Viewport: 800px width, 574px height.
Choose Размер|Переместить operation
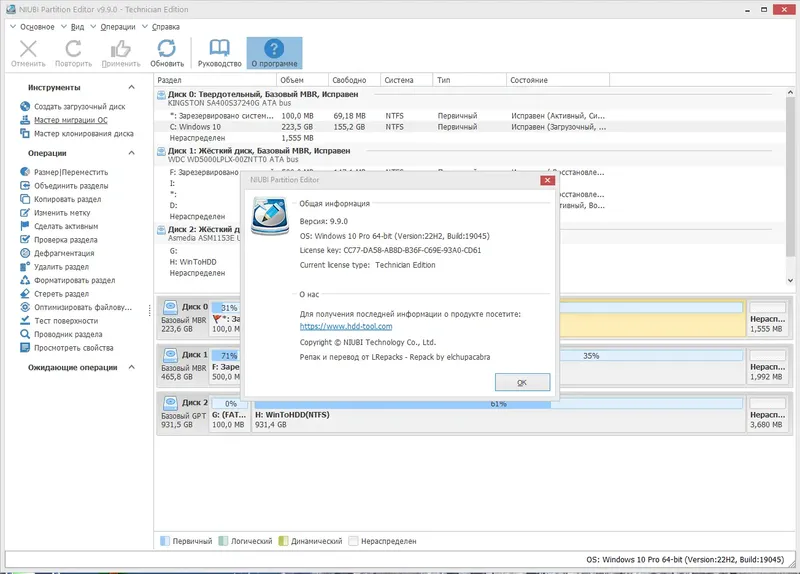pos(64,172)
